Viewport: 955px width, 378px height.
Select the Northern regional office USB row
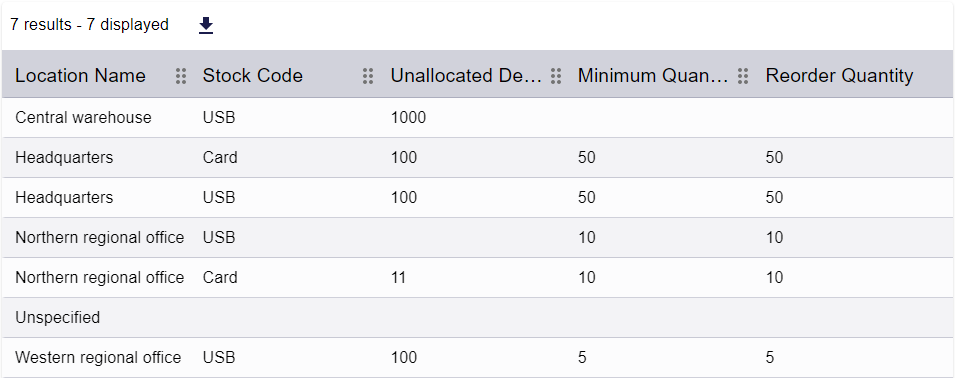[x=478, y=237]
